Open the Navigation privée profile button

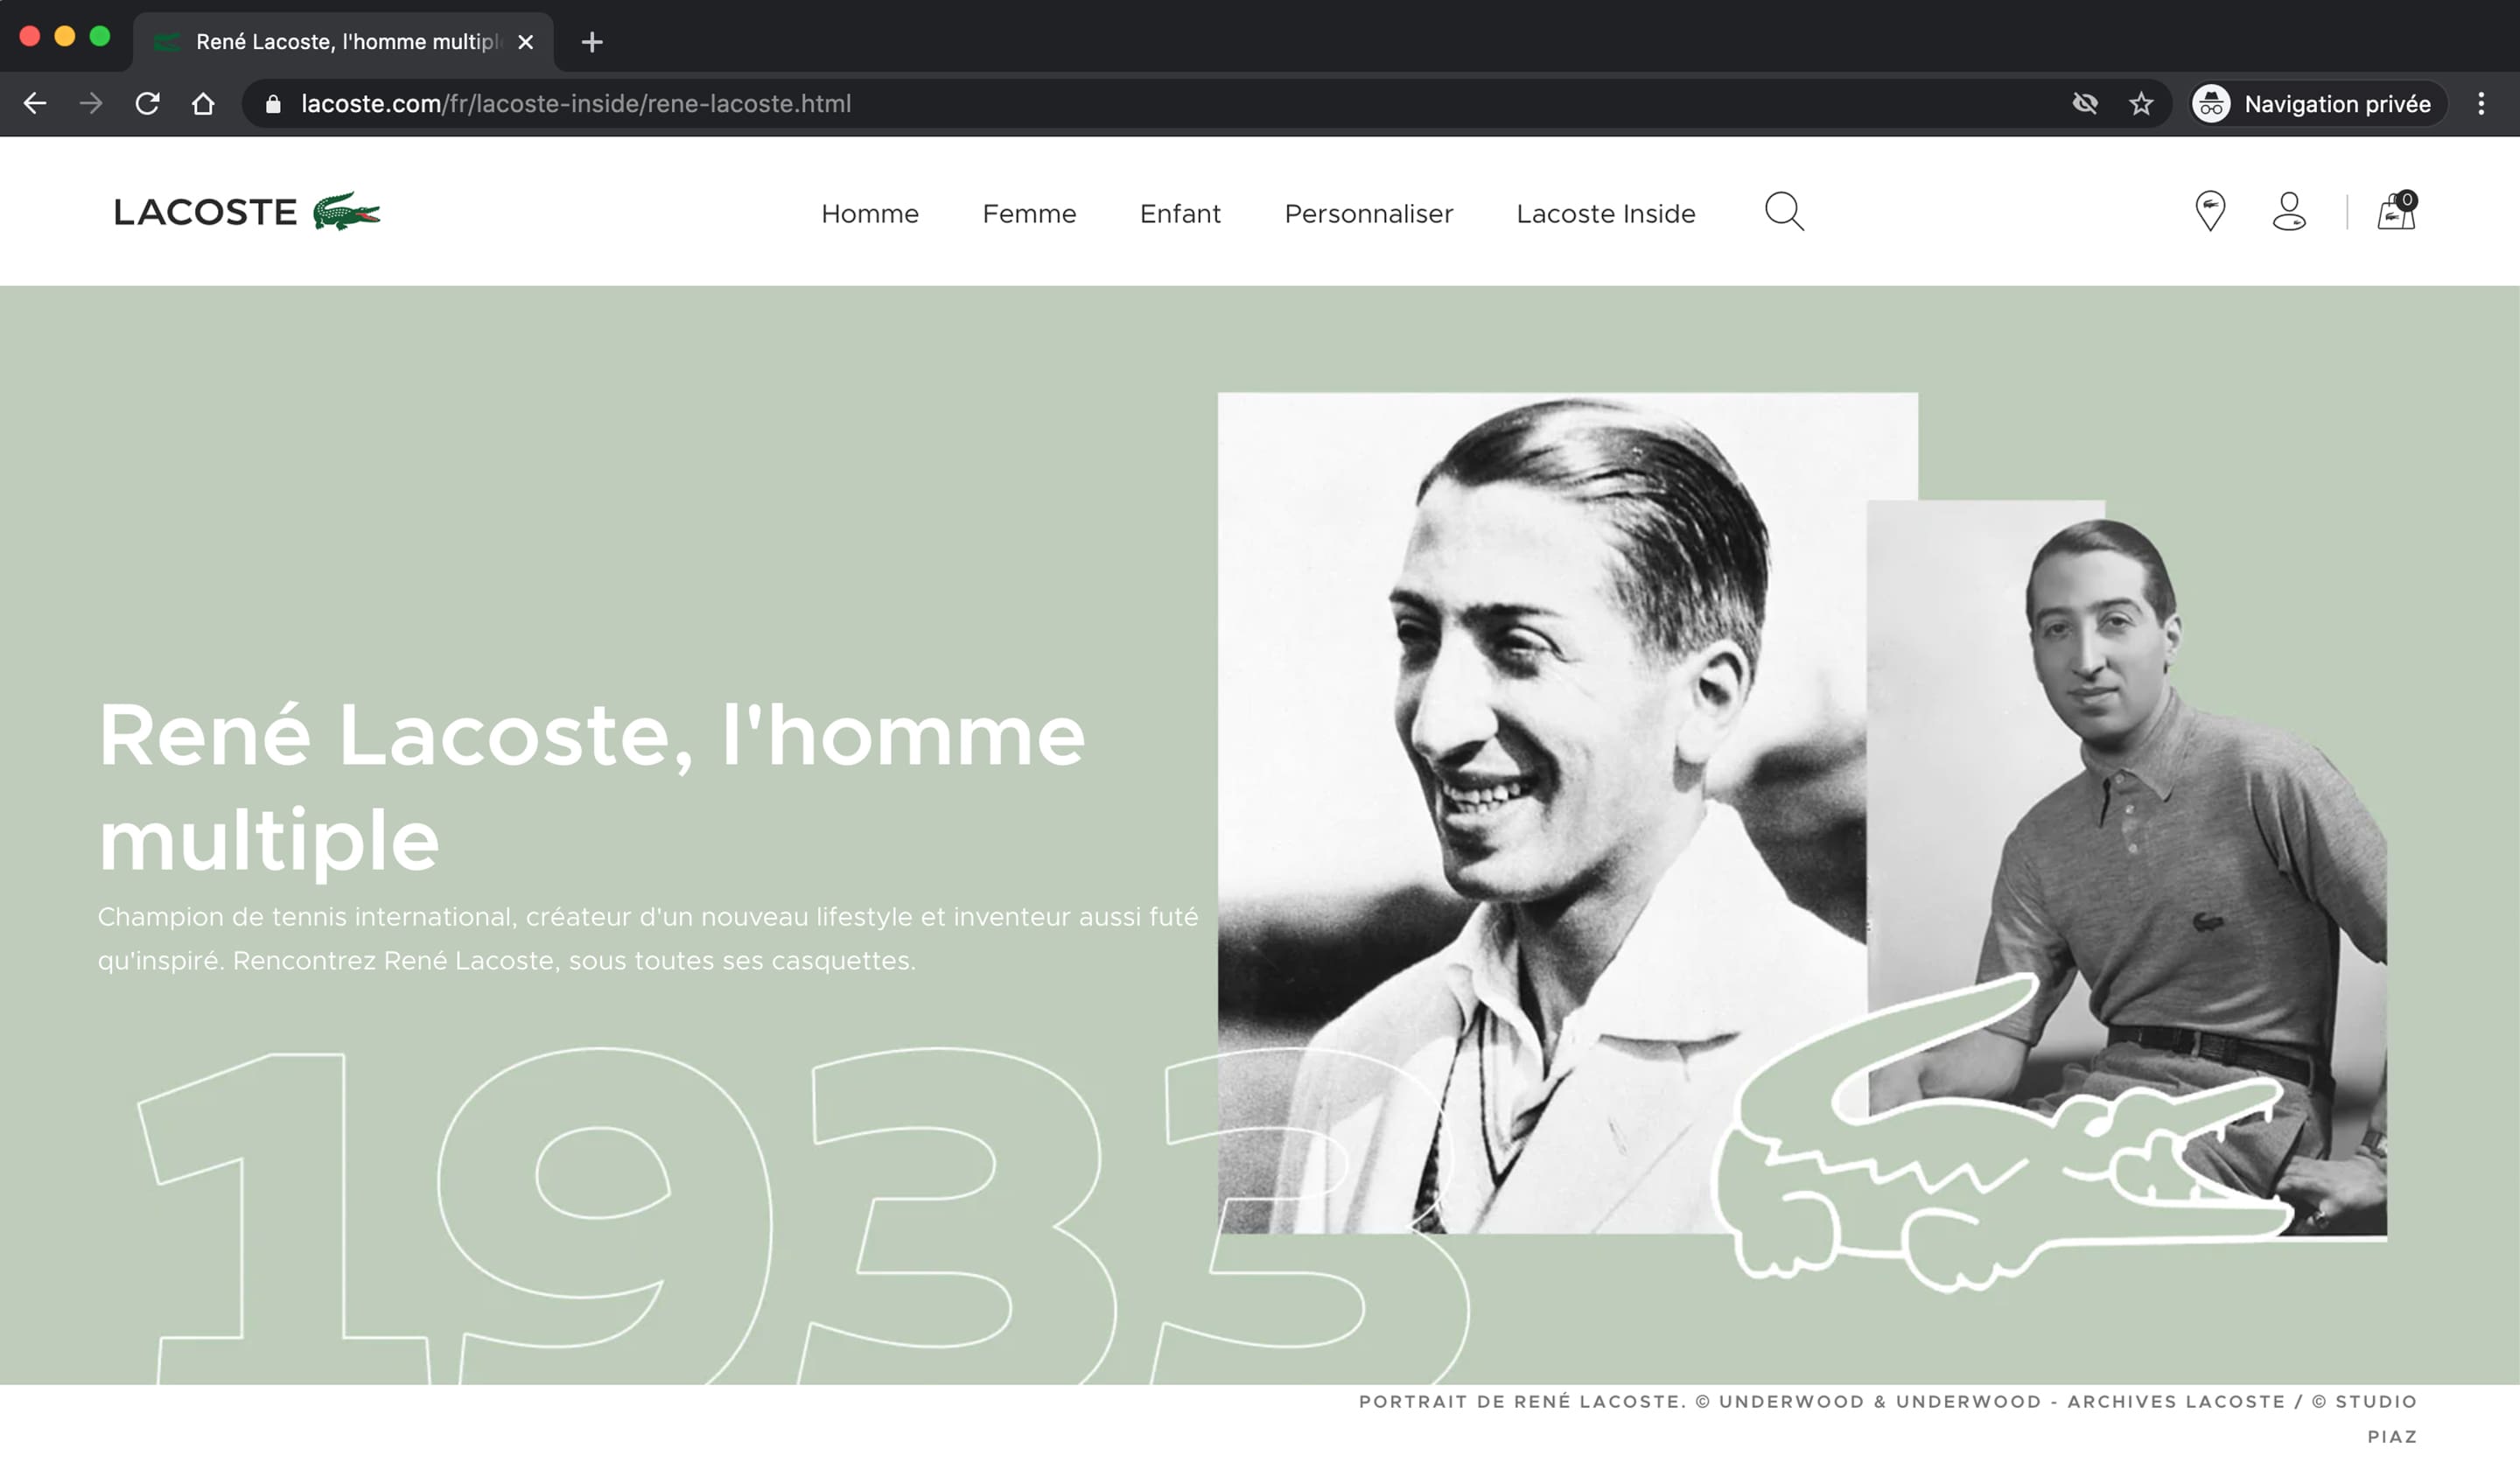click(x=2313, y=104)
